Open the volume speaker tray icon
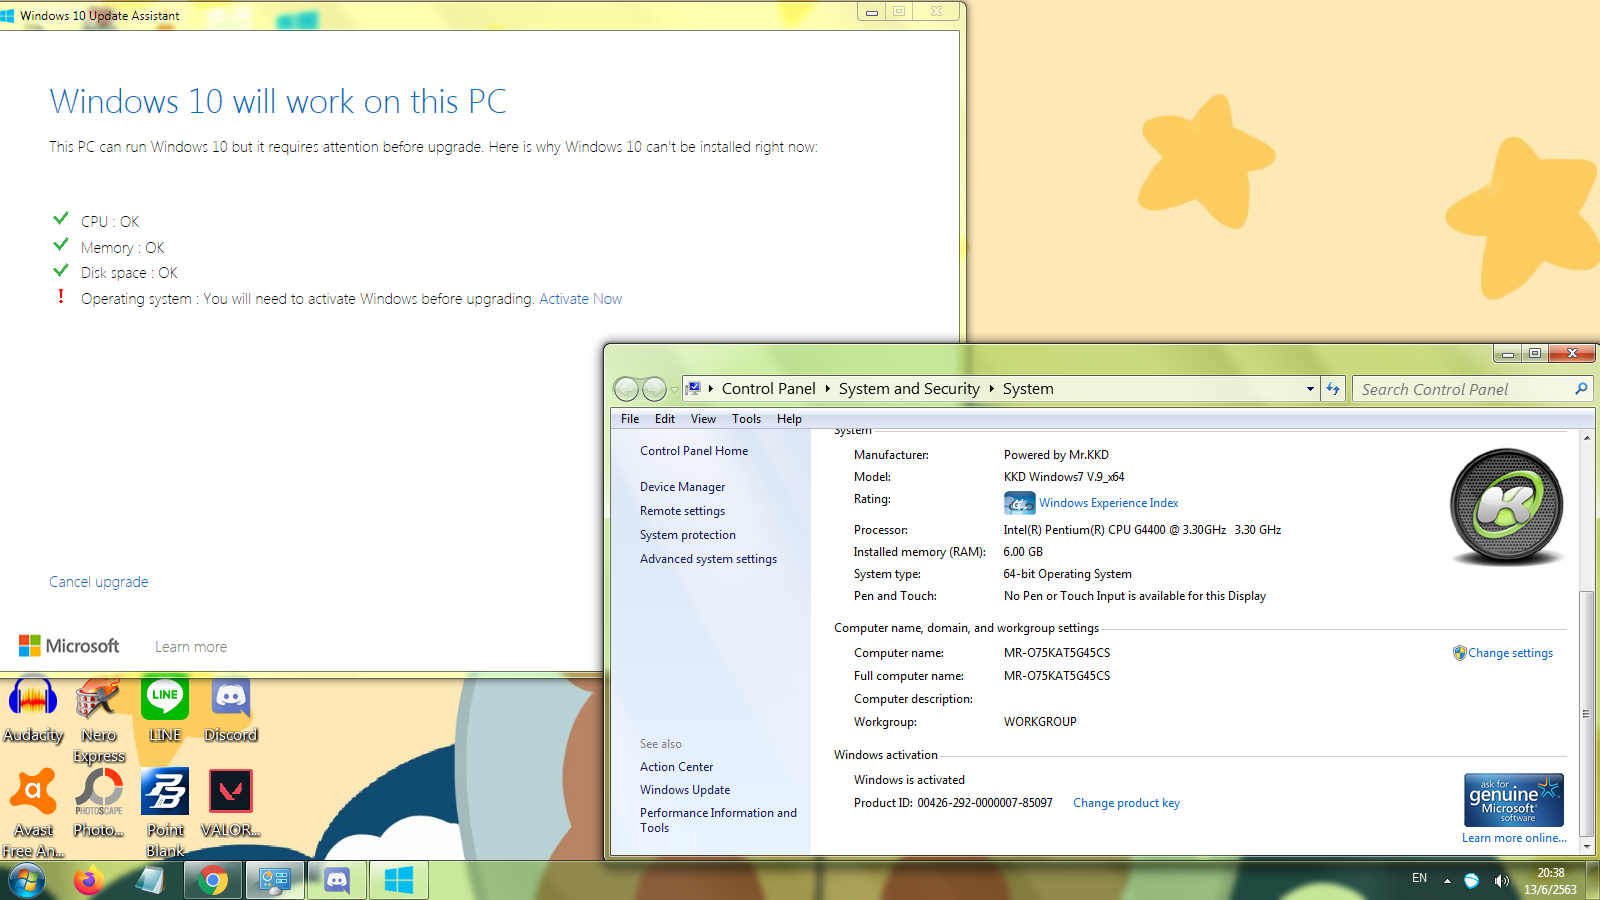The image size is (1600, 900). click(x=1501, y=881)
